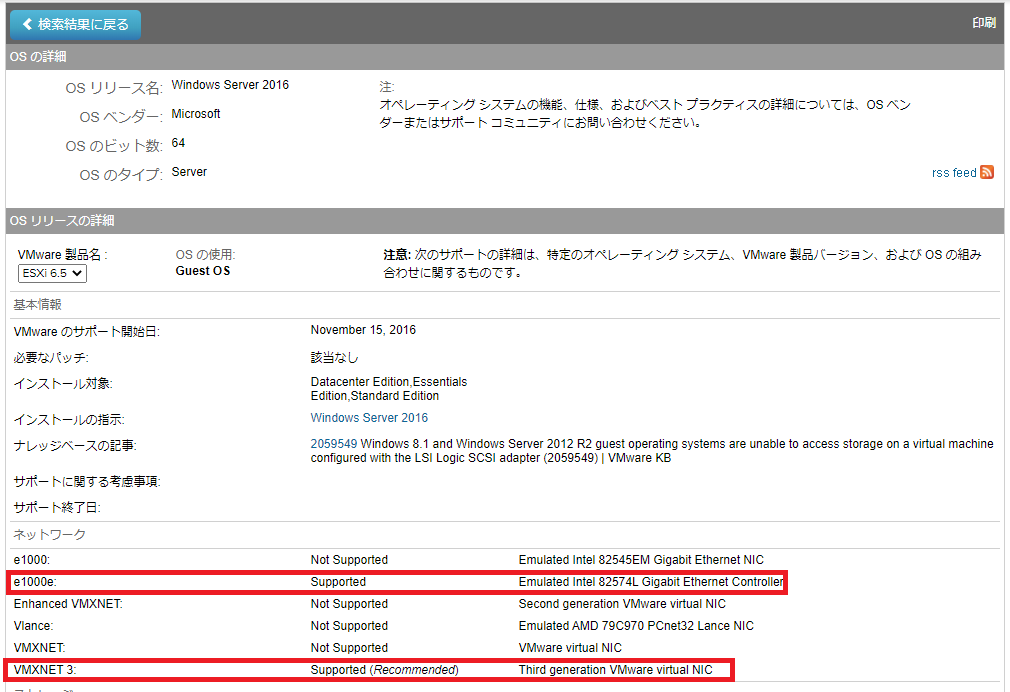This screenshot has width=1010, height=692.
Task: Click the 基本情報 section heading
Action: coord(37,304)
